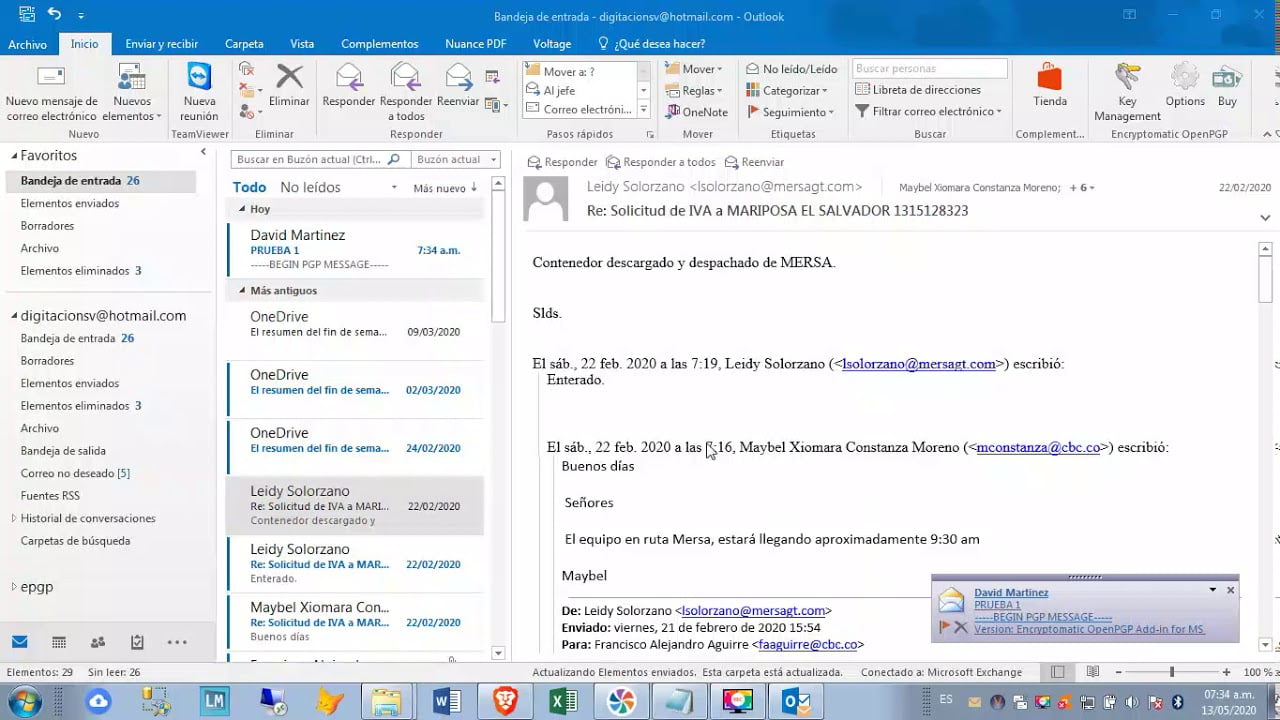This screenshot has width=1280, height=720.
Task: Open the Categorizar dropdown
Action: [x=787, y=91]
